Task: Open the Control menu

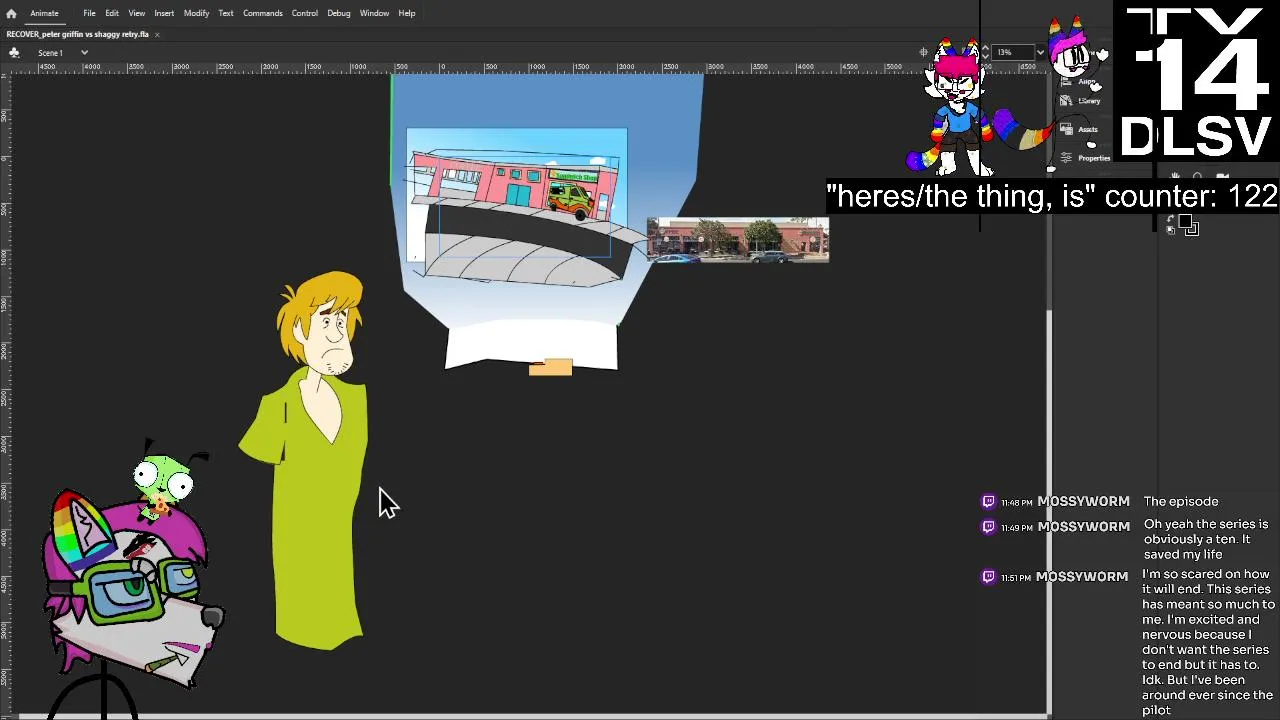Action: pyautogui.click(x=305, y=13)
